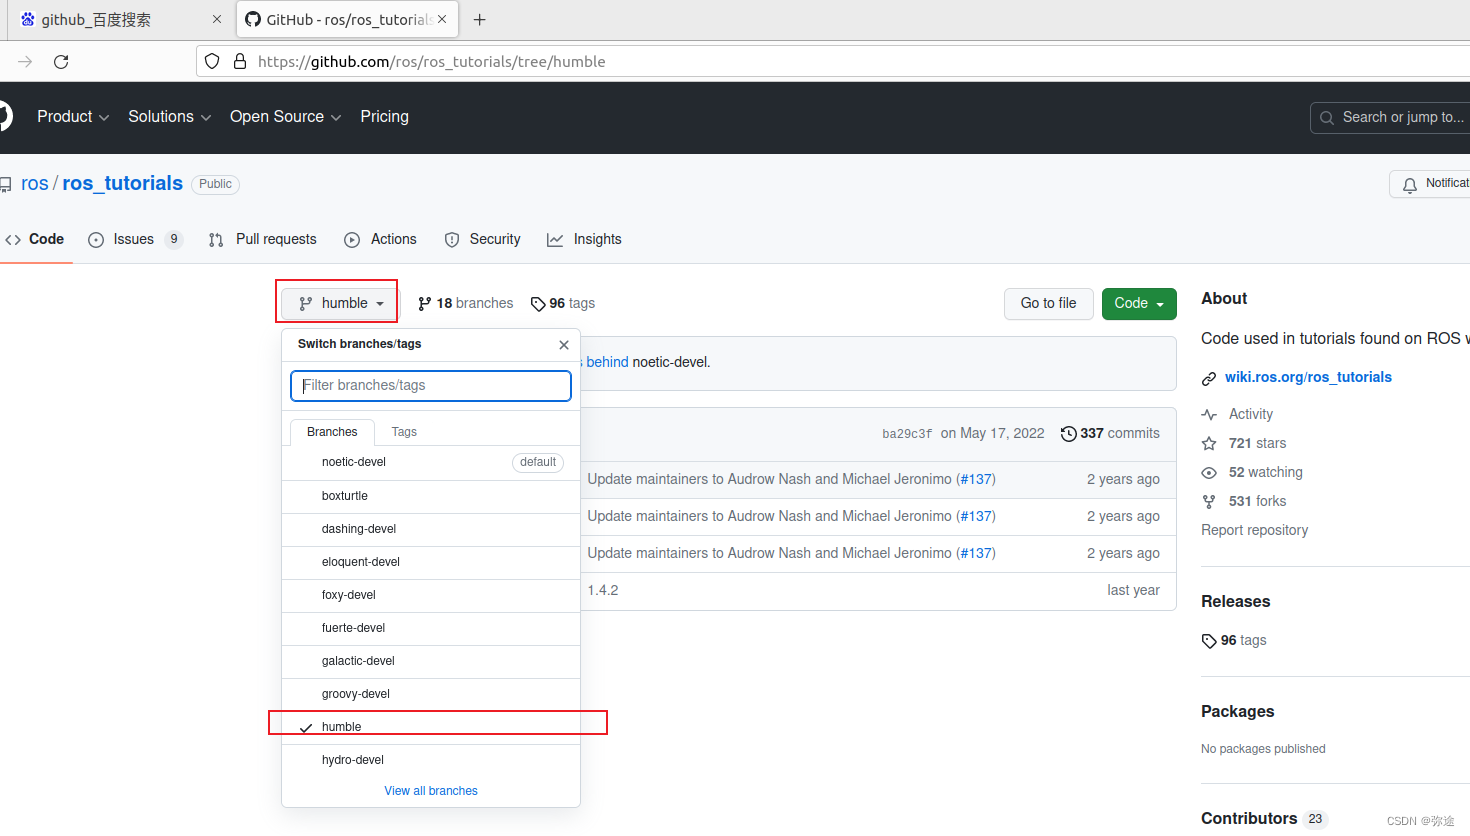Click the browser reload icon

[61, 62]
